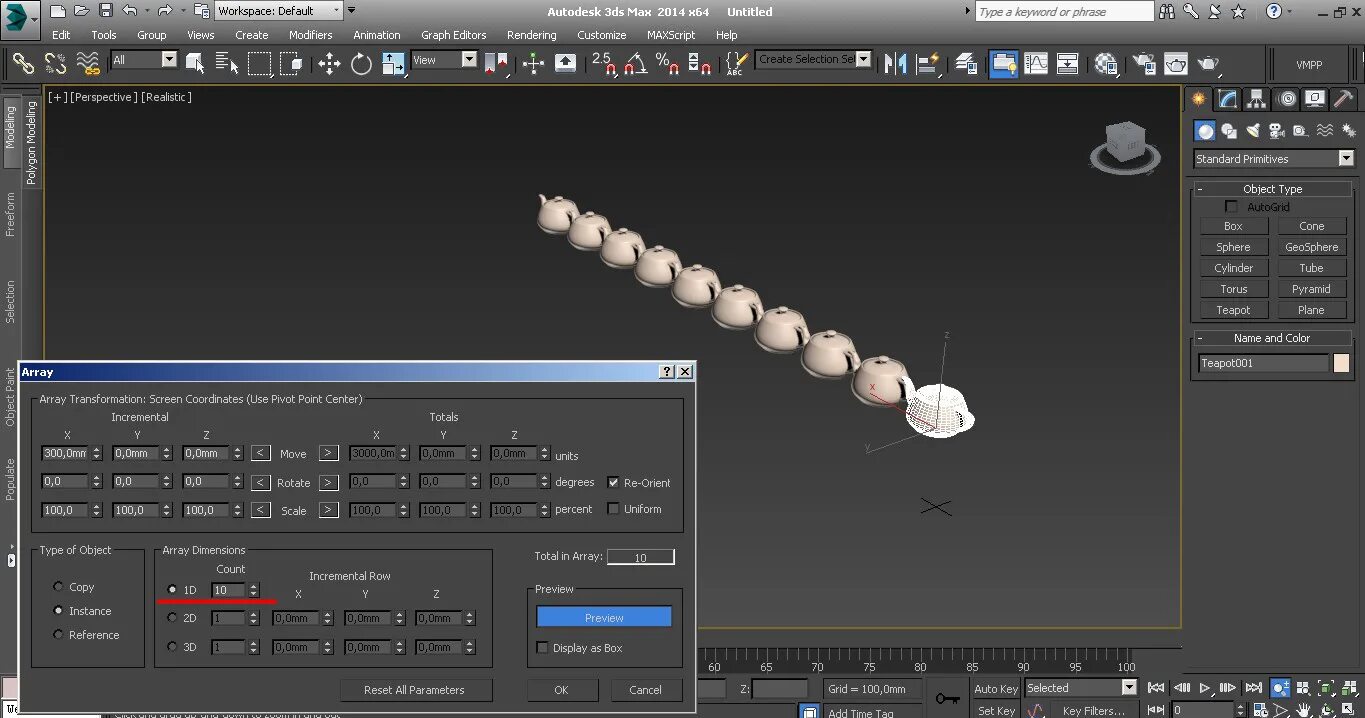Image resolution: width=1365 pixels, height=718 pixels.
Task: Click the Teapot primitive button
Action: pyautogui.click(x=1233, y=310)
